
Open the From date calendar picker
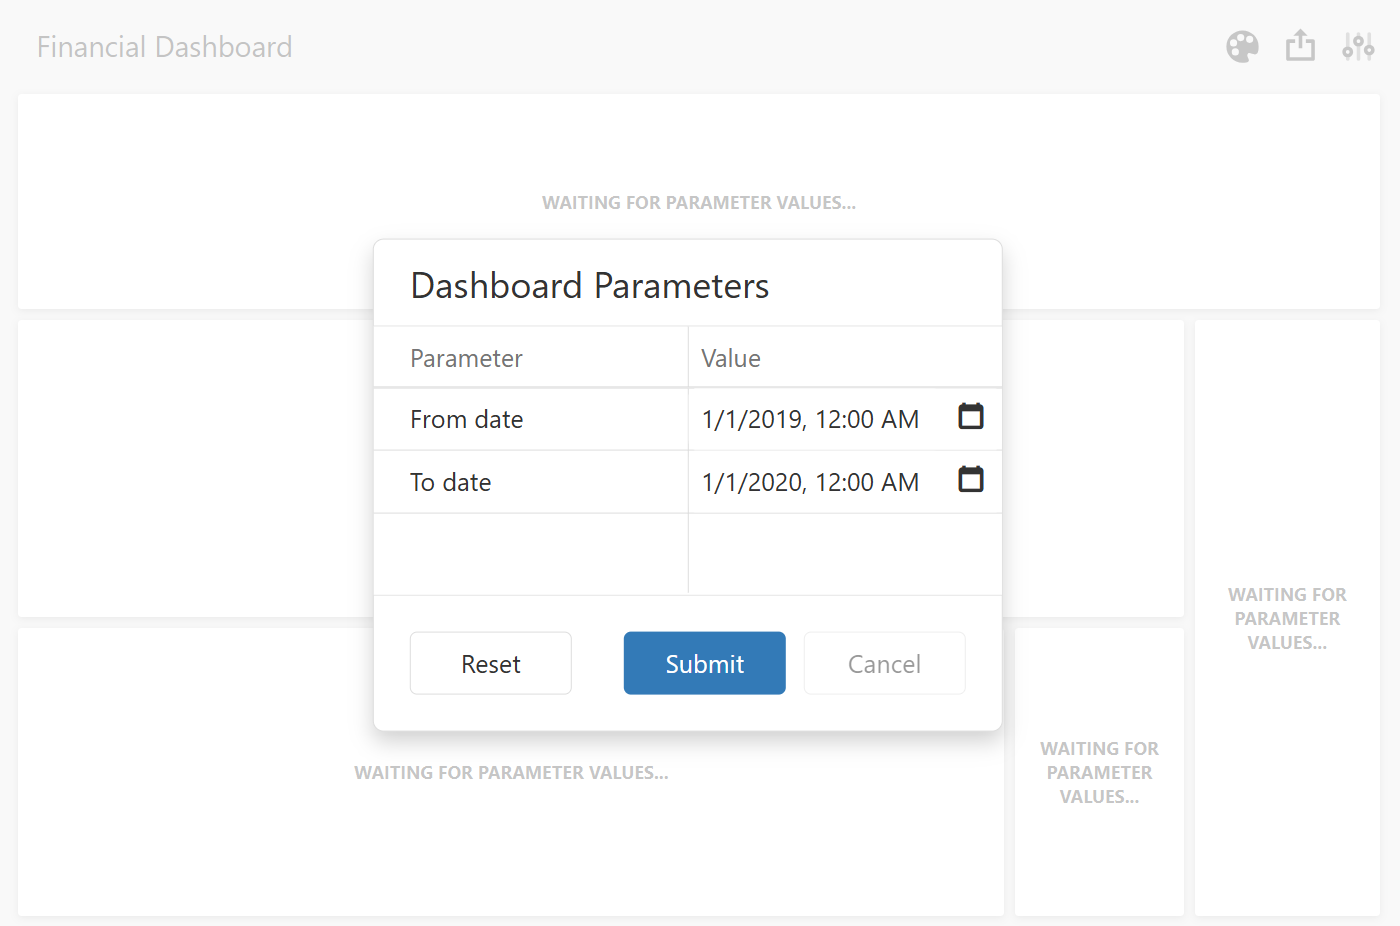pyautogui.click(x=970, y=417)
